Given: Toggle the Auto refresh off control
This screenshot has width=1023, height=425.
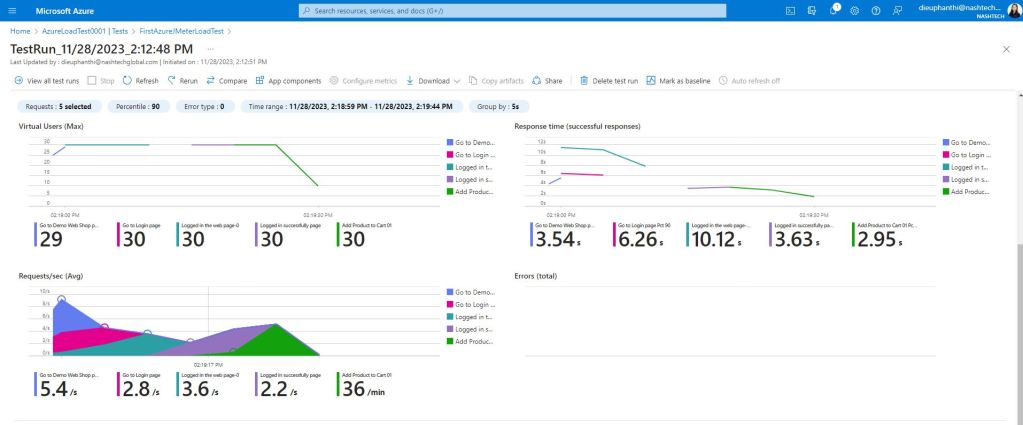Looking at the screenshot, I should pos(749,80).
